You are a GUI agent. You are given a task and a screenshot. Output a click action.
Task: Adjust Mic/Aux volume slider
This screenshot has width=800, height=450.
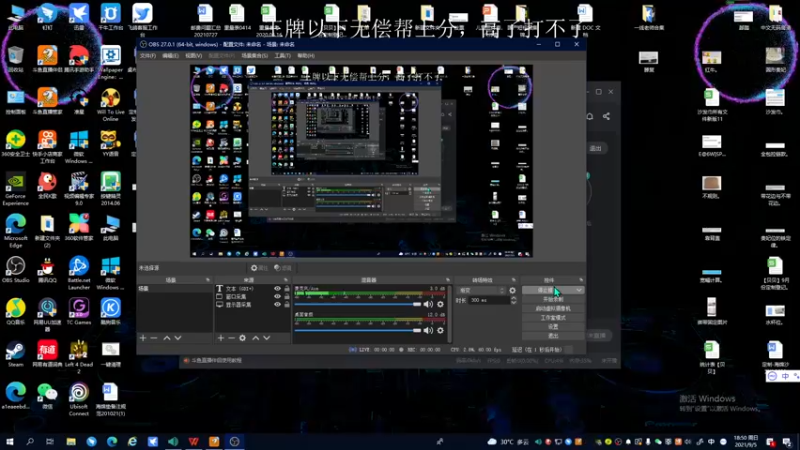tap(358, 304)
